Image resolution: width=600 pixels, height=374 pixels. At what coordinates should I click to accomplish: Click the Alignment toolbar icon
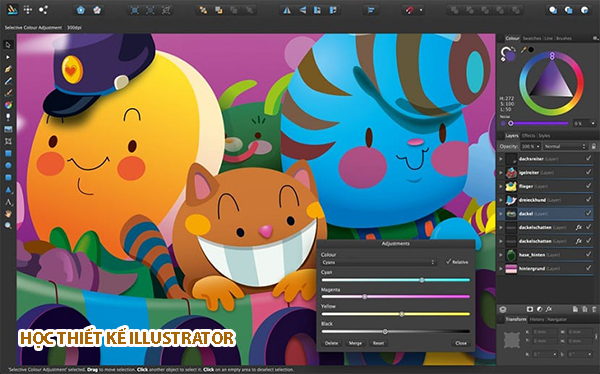pos(370,10)
